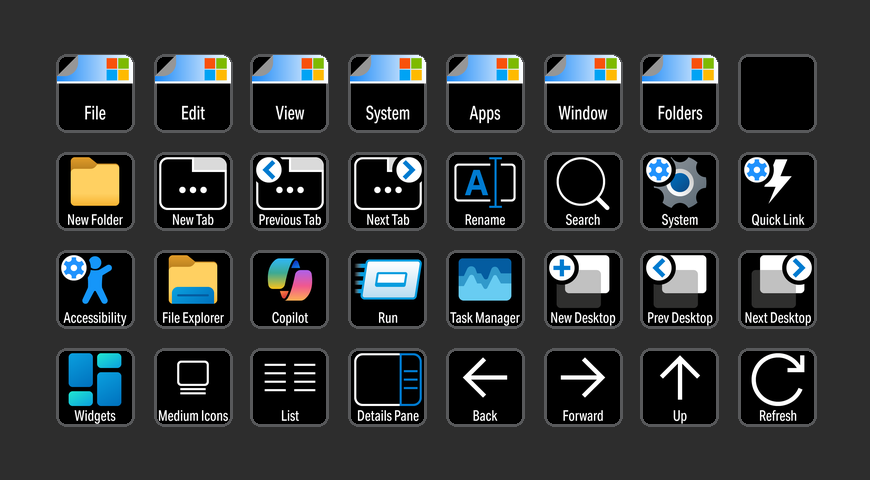Open the View menu key

pos(290,93)
